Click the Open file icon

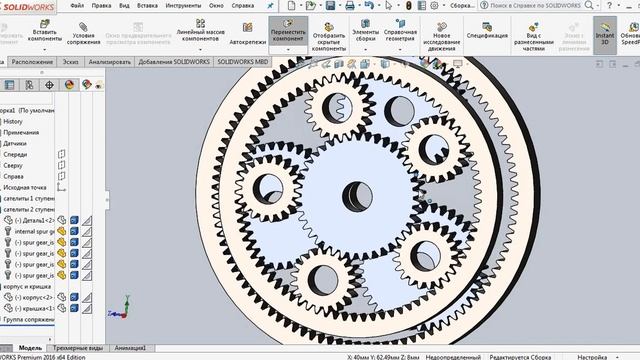pyautogui.click(x=311, y=6)
